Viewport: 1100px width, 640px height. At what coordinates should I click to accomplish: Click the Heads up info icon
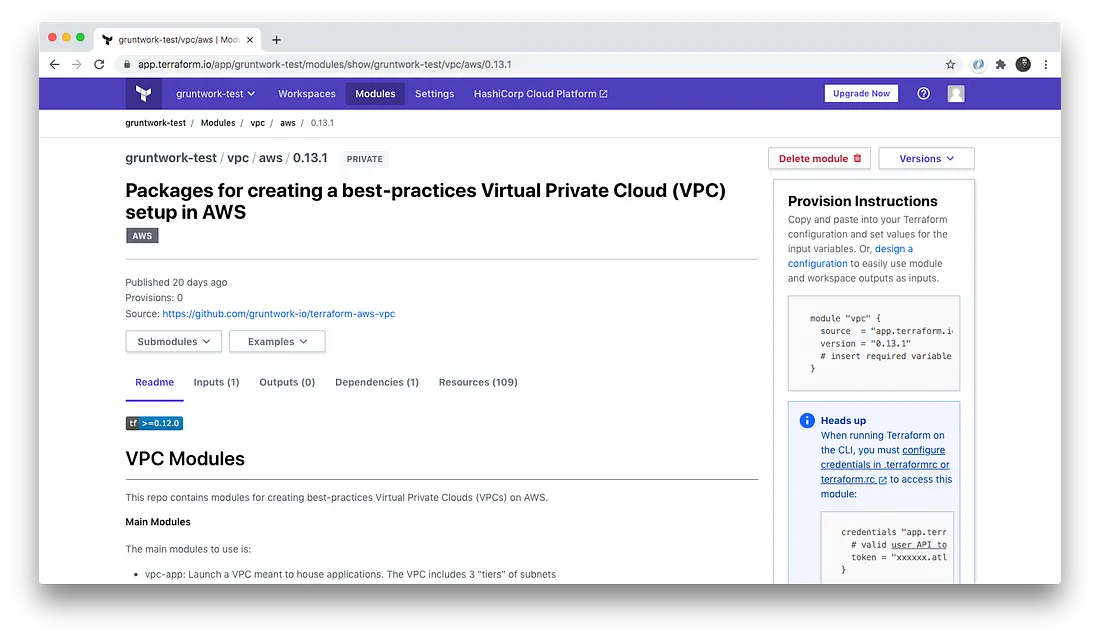pos(807,420)
